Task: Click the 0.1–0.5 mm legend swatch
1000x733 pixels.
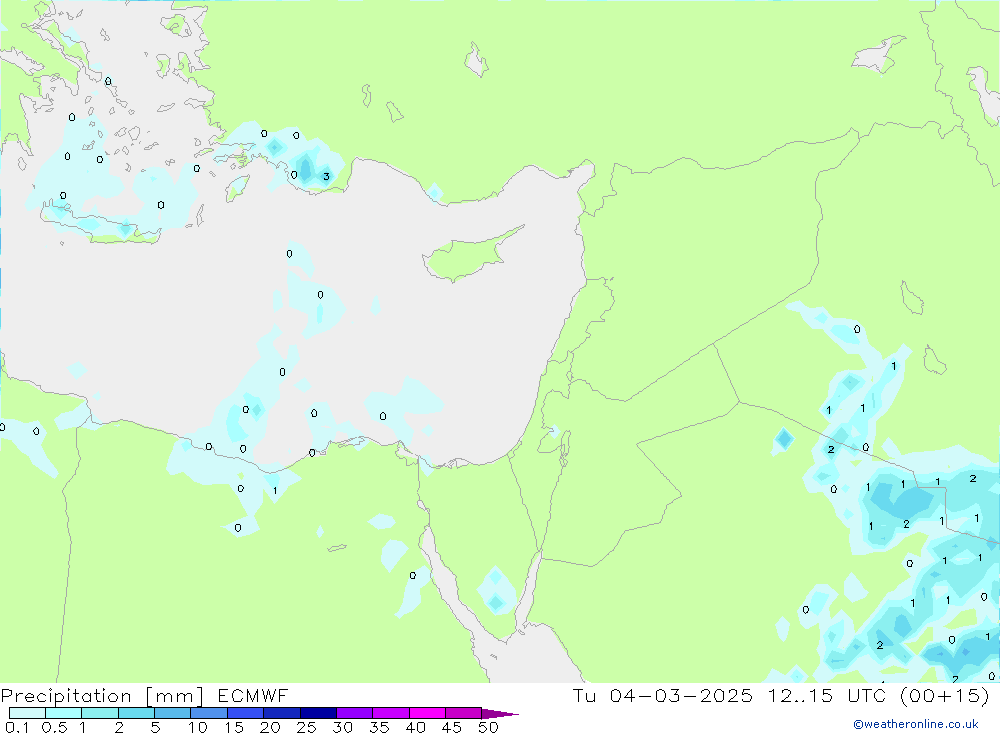Action: pyautogui.click(x=27, y=713)
